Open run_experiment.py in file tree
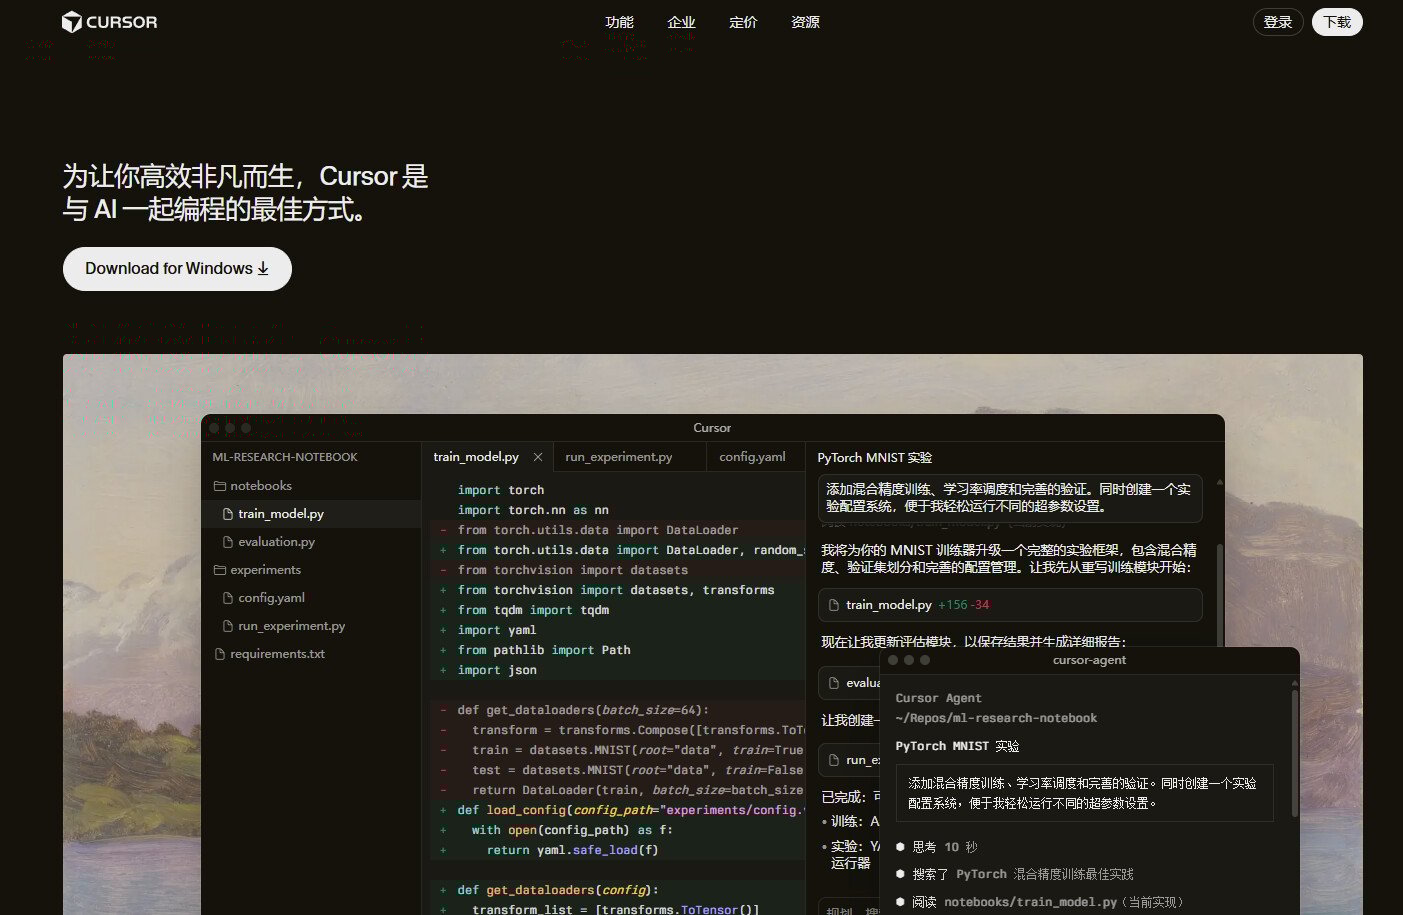 [x=311, y=626]
